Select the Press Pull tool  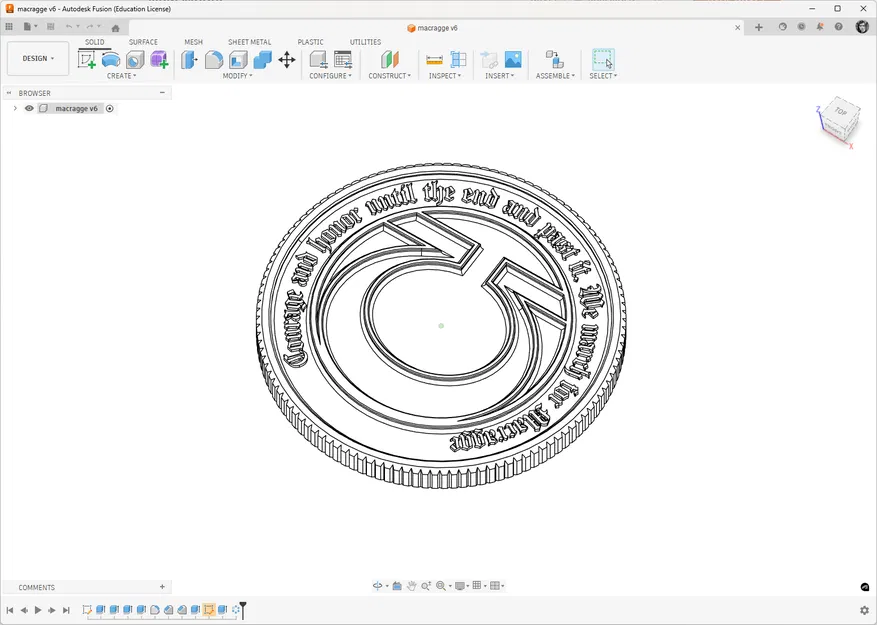click(x=189, y=59)
